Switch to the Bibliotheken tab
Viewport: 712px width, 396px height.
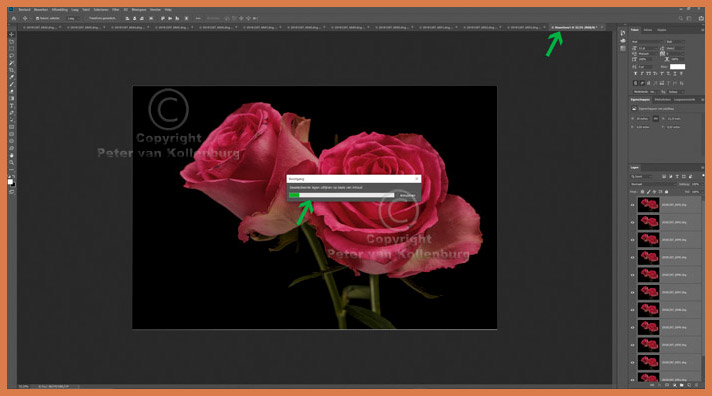point(663,100)
